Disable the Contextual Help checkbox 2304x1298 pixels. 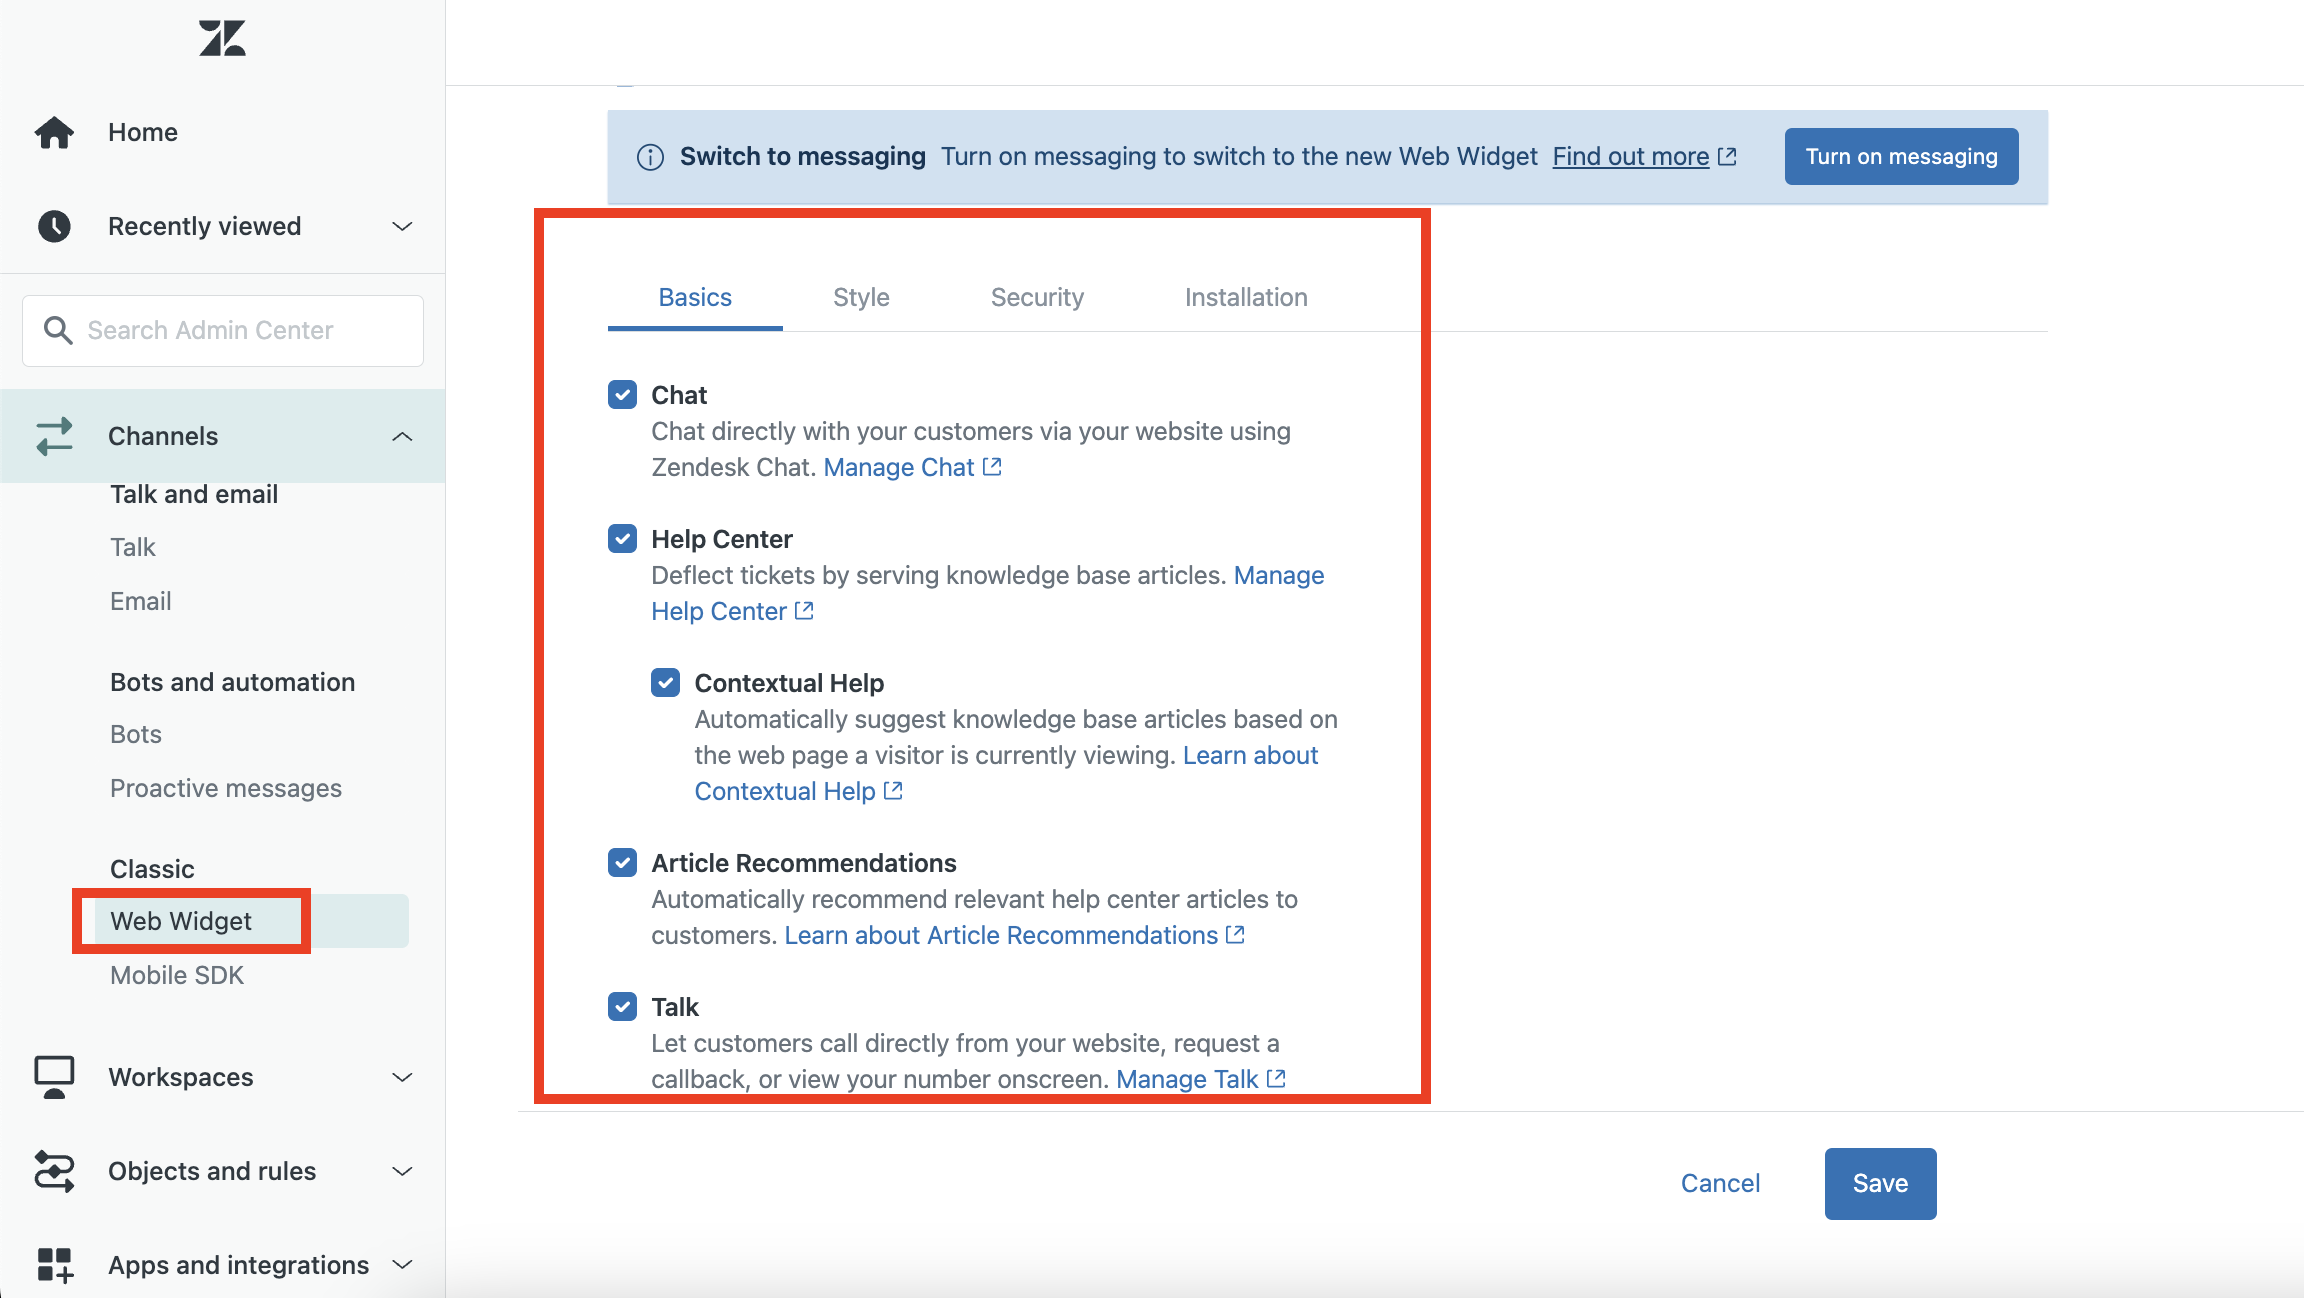[x=666, y=682]
